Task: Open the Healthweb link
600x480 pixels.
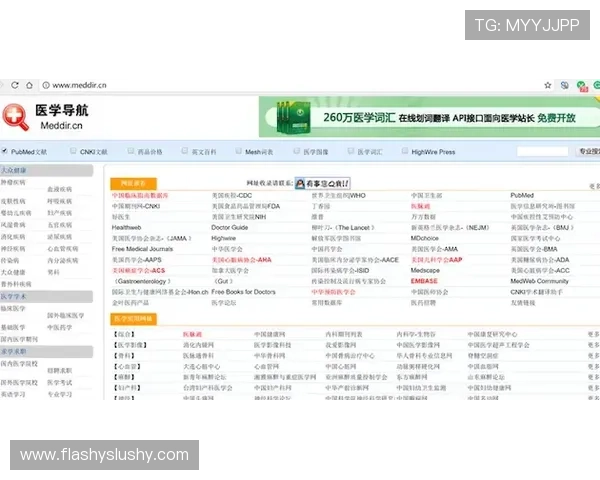Action: coord(126,228)
